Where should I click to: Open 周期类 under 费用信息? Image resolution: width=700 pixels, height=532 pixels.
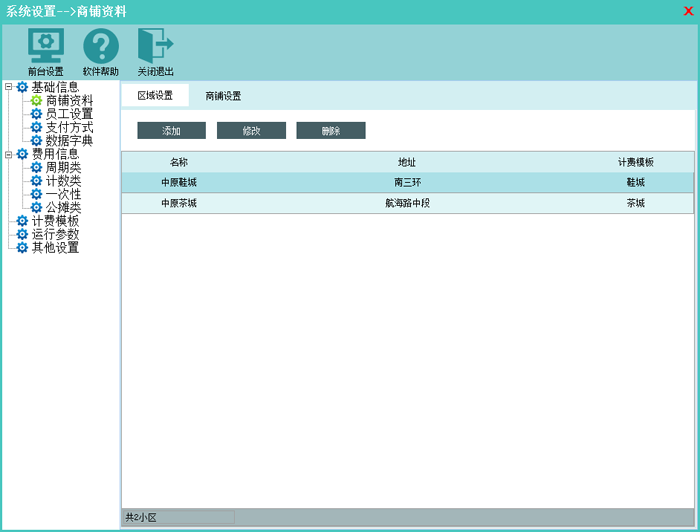click(x=63, y=168)
